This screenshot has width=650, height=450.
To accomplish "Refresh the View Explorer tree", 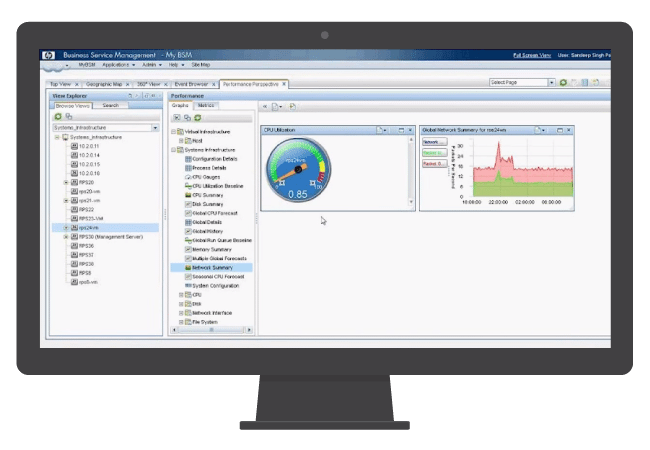I will tap(58, 116).
